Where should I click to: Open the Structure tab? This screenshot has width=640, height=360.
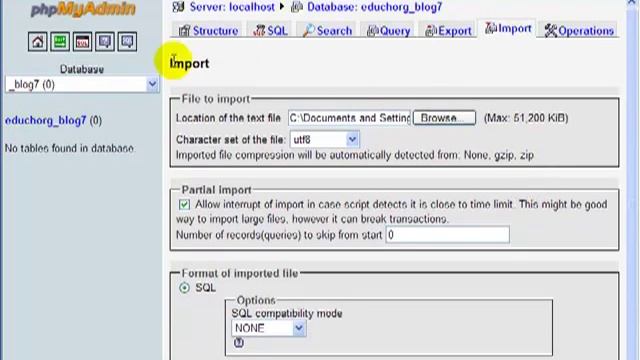pos(208,31)
